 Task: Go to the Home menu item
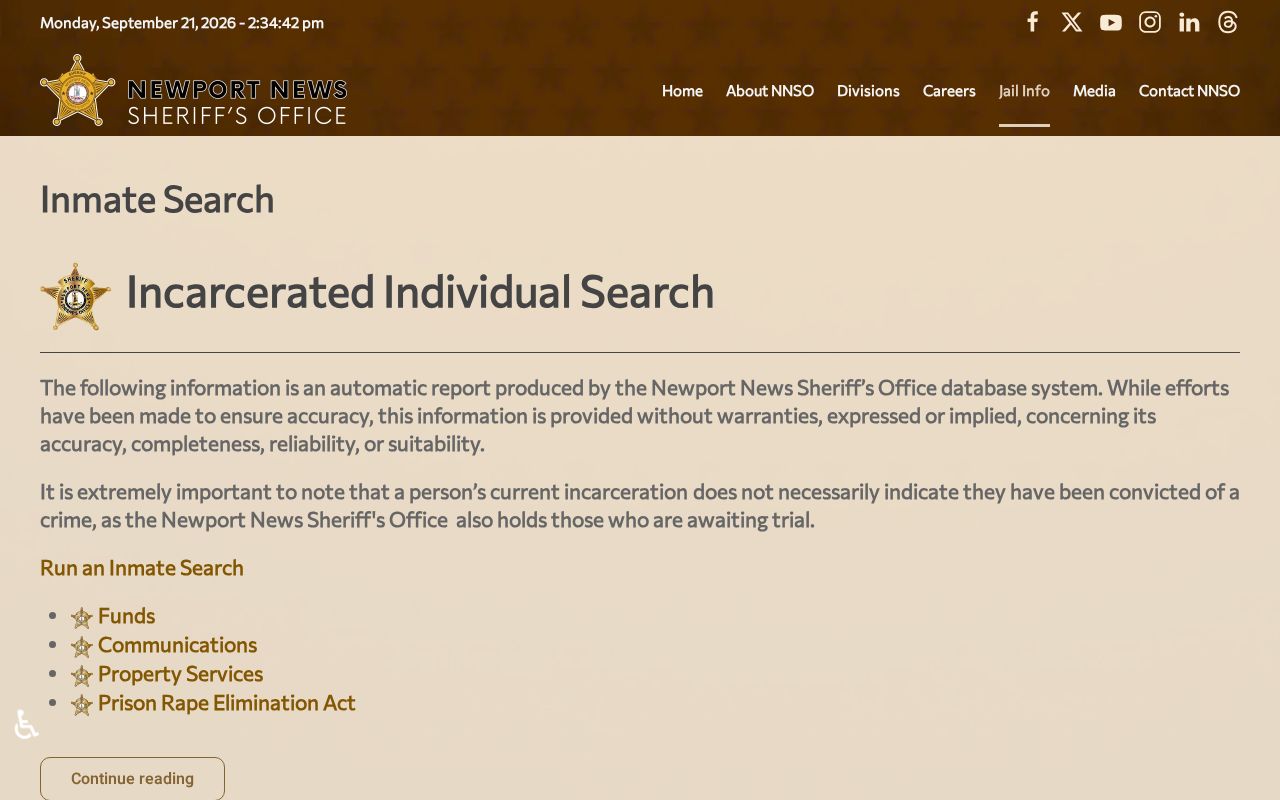(x=682, y=91)
